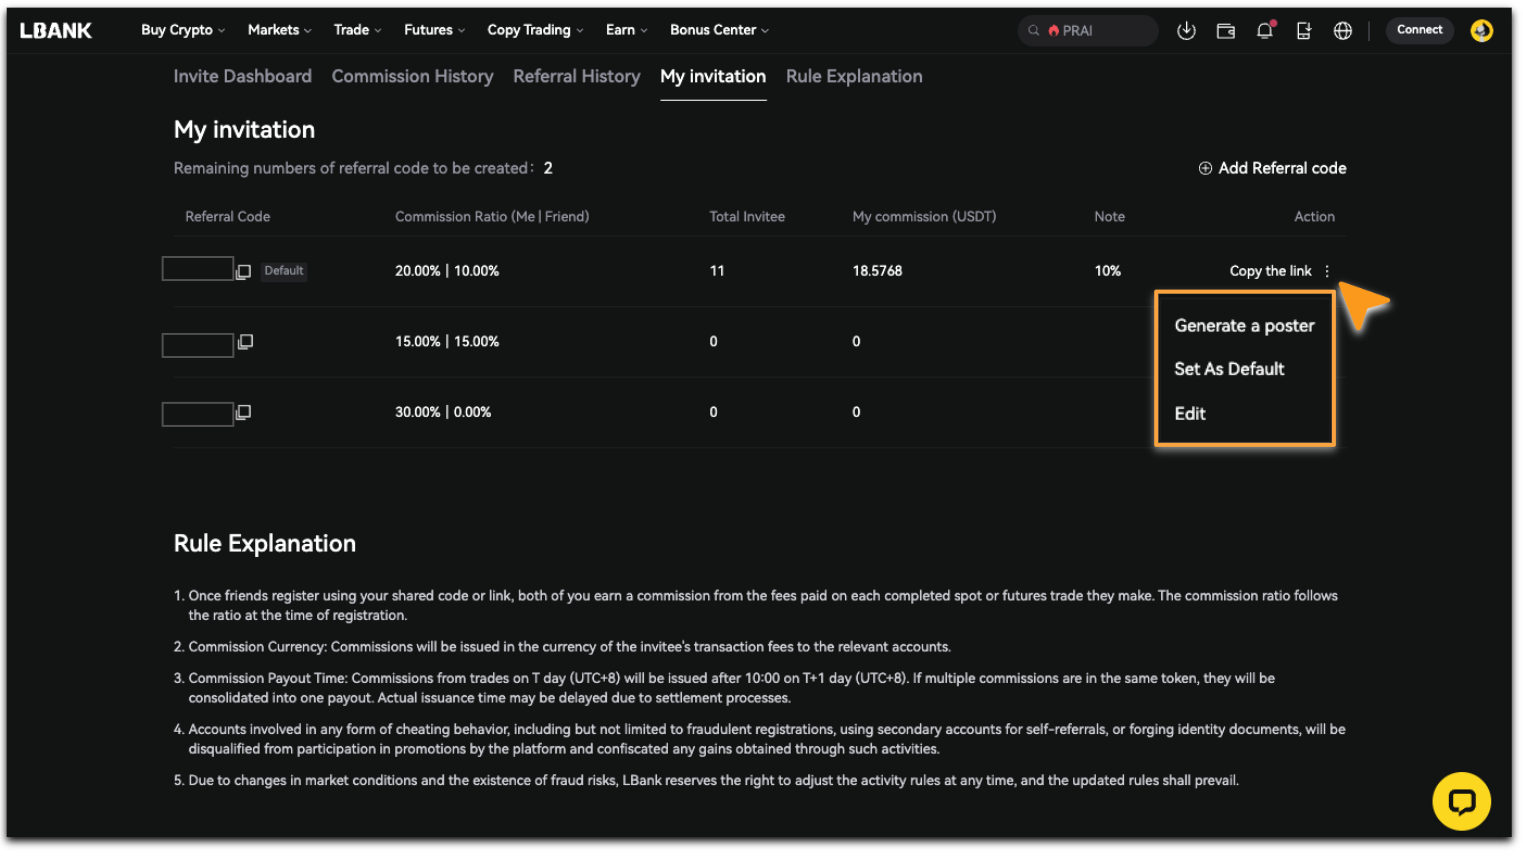Switch to the Commission History tab
1523x856 pixels.
point(412,77)
